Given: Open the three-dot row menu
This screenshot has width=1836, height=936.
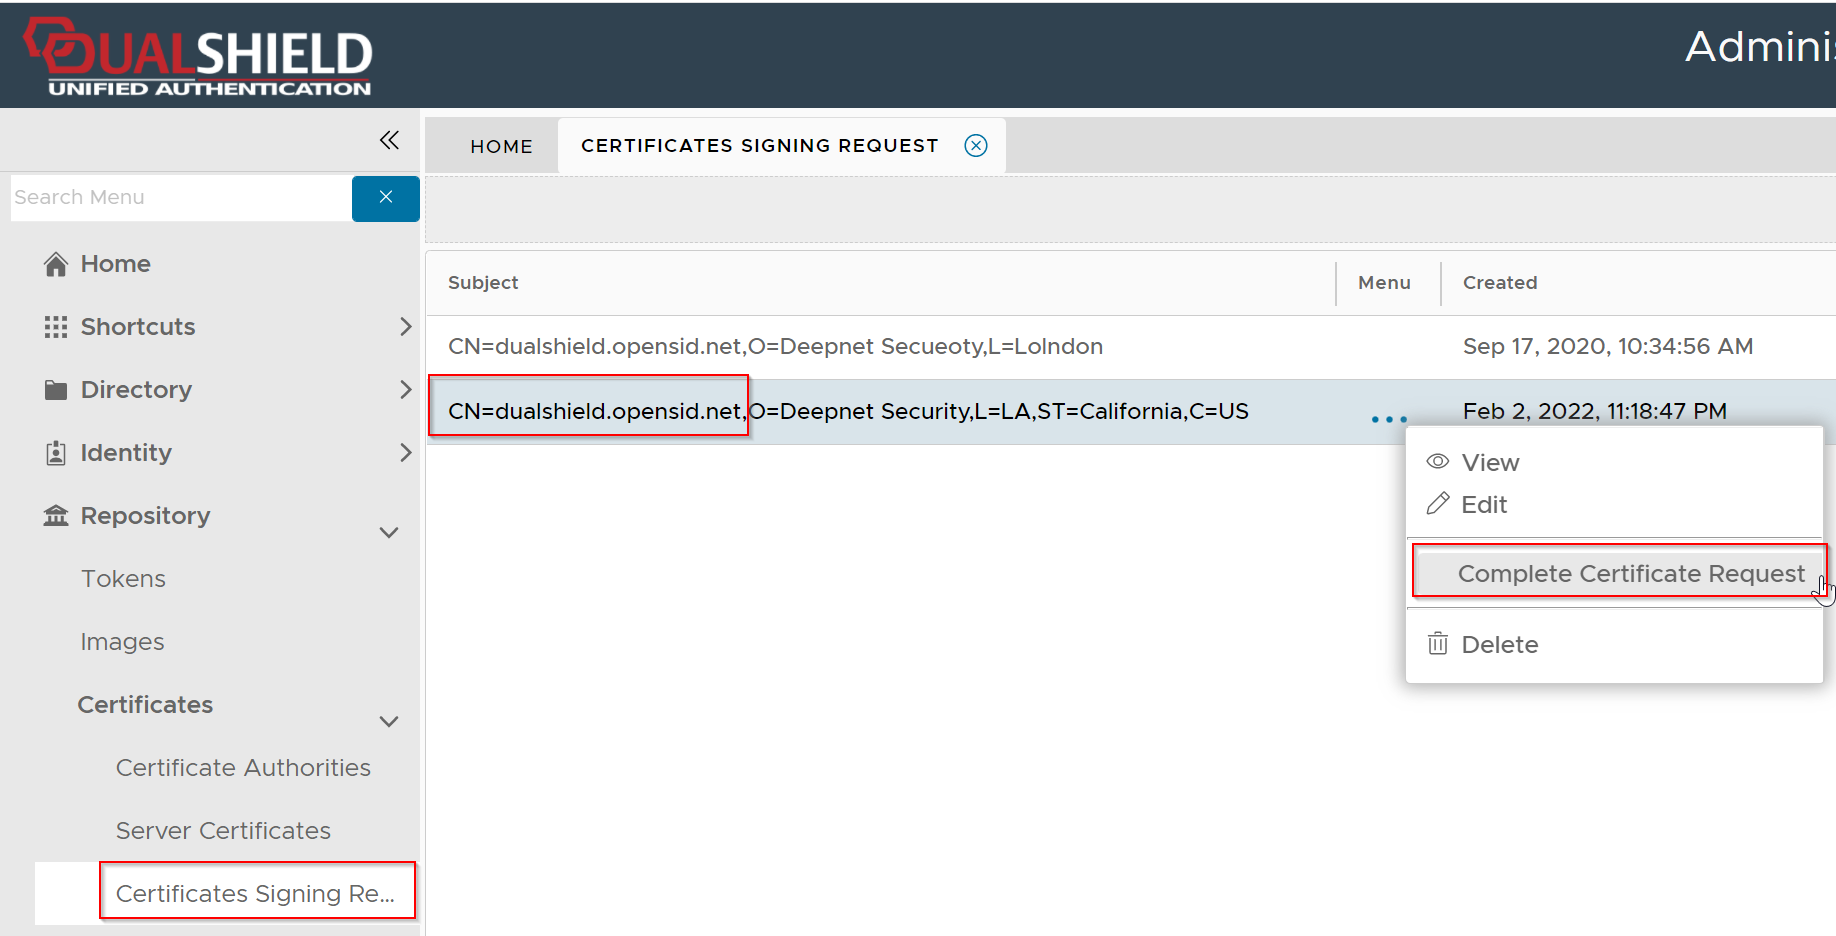Looking at the screenshot, I should pos(1389,419).
